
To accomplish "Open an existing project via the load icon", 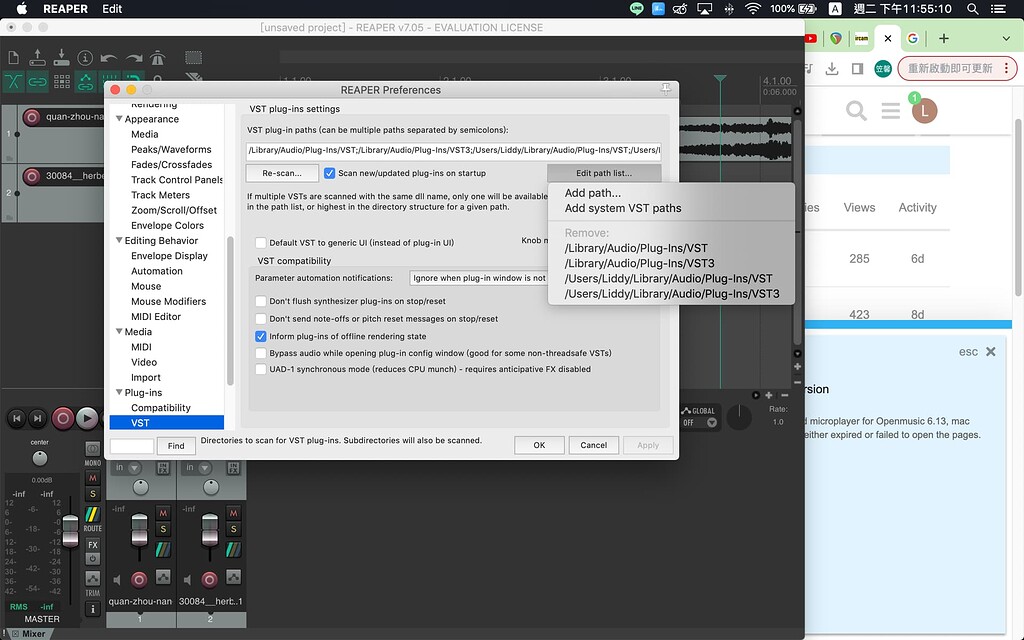I will coord(37,58).
